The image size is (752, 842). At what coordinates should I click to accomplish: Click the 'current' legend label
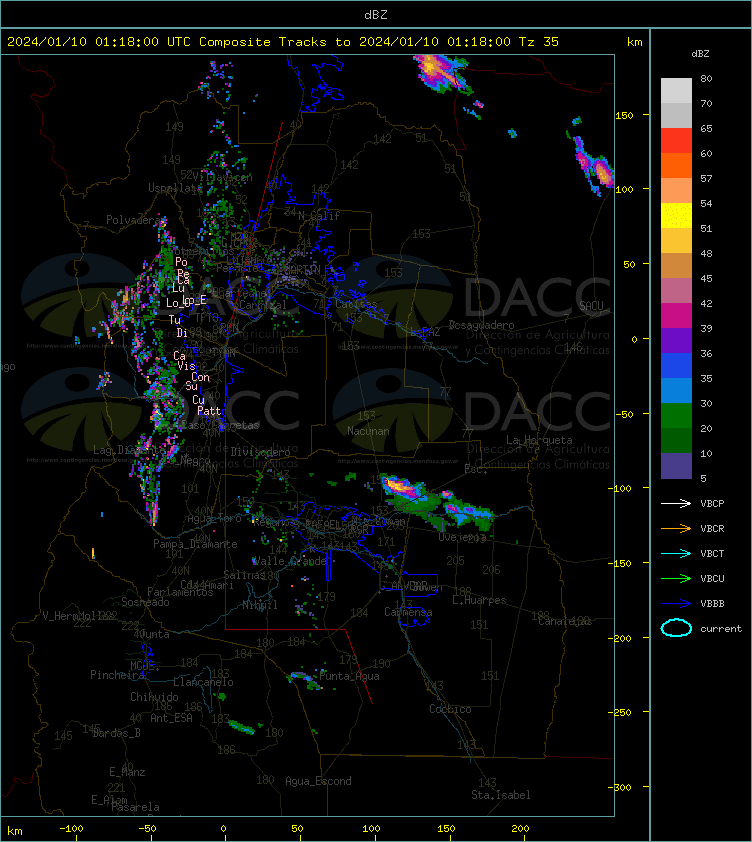coord(721,628)
